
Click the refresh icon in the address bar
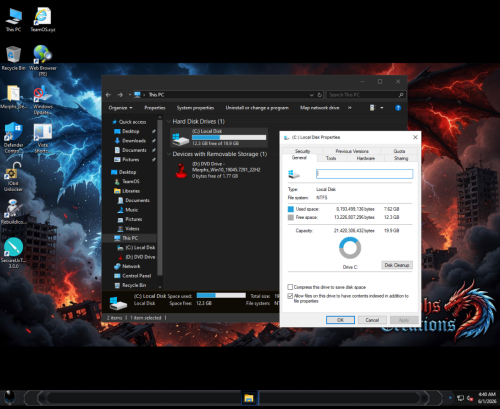click(x=319, y=95)
